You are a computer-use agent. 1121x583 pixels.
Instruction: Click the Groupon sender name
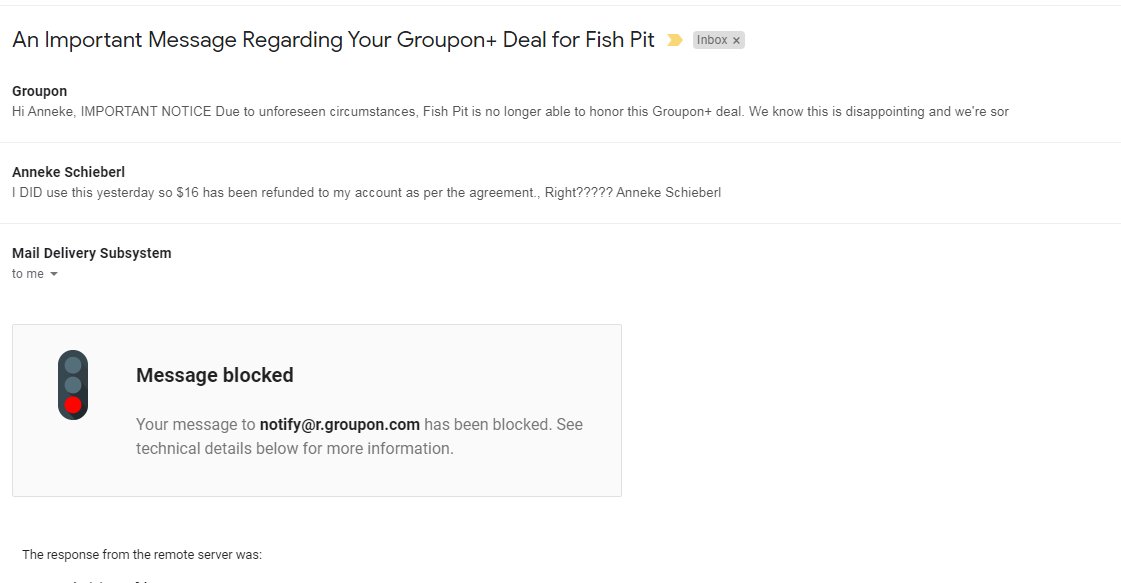click(39, 91)
